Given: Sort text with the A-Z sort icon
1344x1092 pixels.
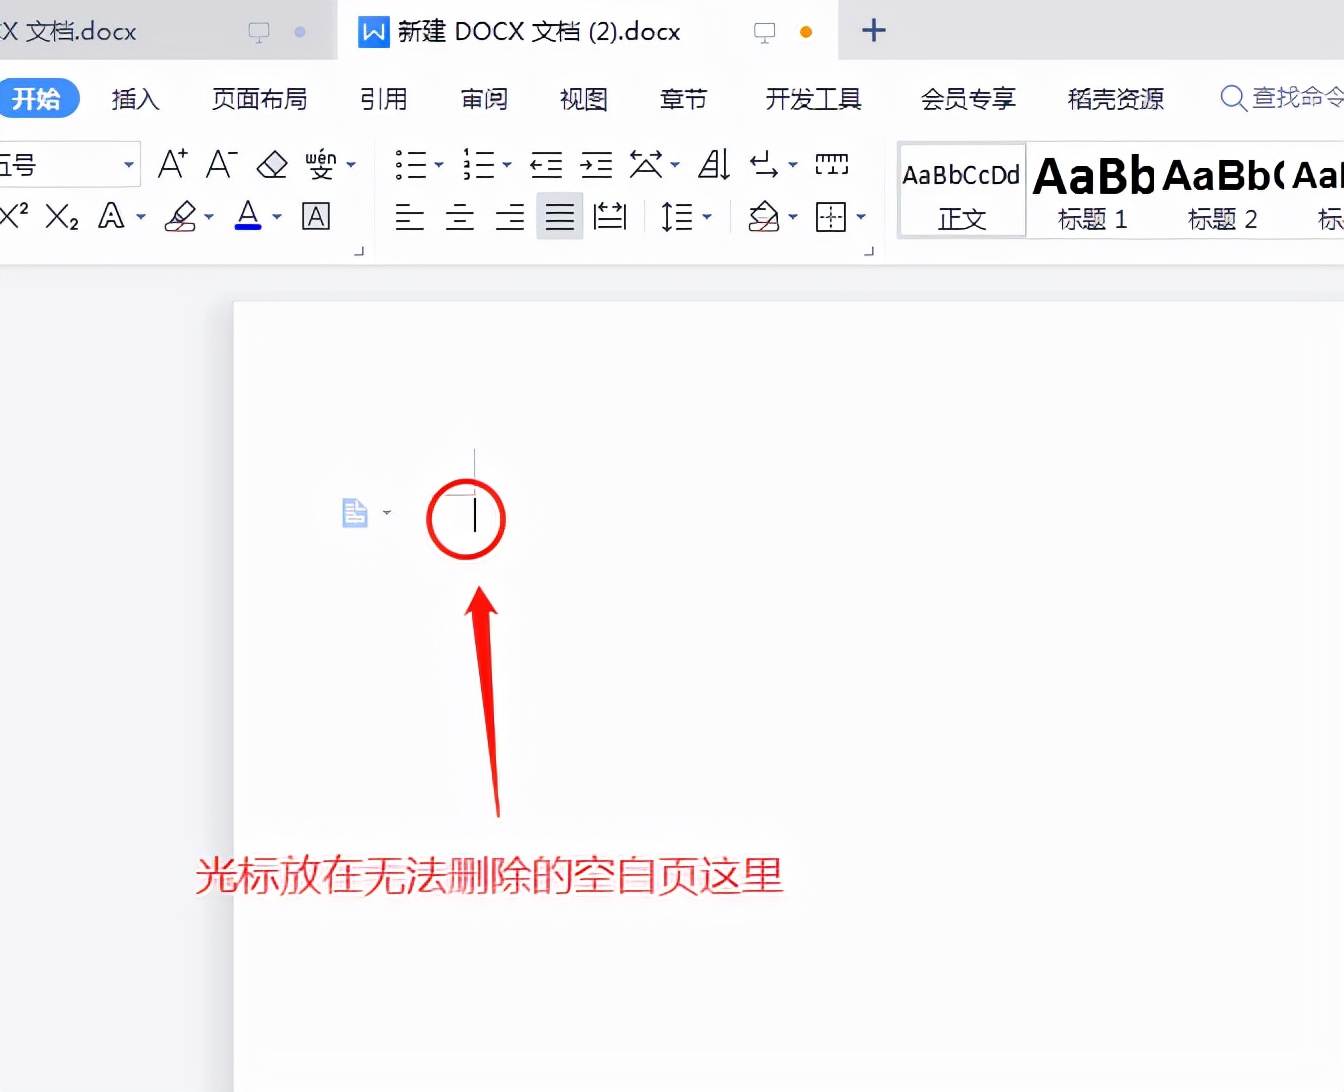Looking at the screenshot, I should pyautogui.click(x=714, y=164).
